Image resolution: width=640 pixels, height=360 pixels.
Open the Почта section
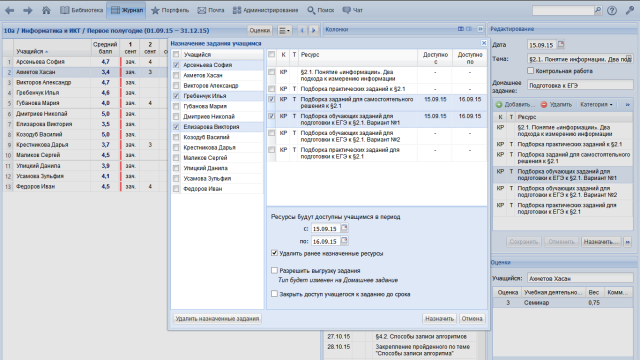pyautogui.click(x=211, y=10)
